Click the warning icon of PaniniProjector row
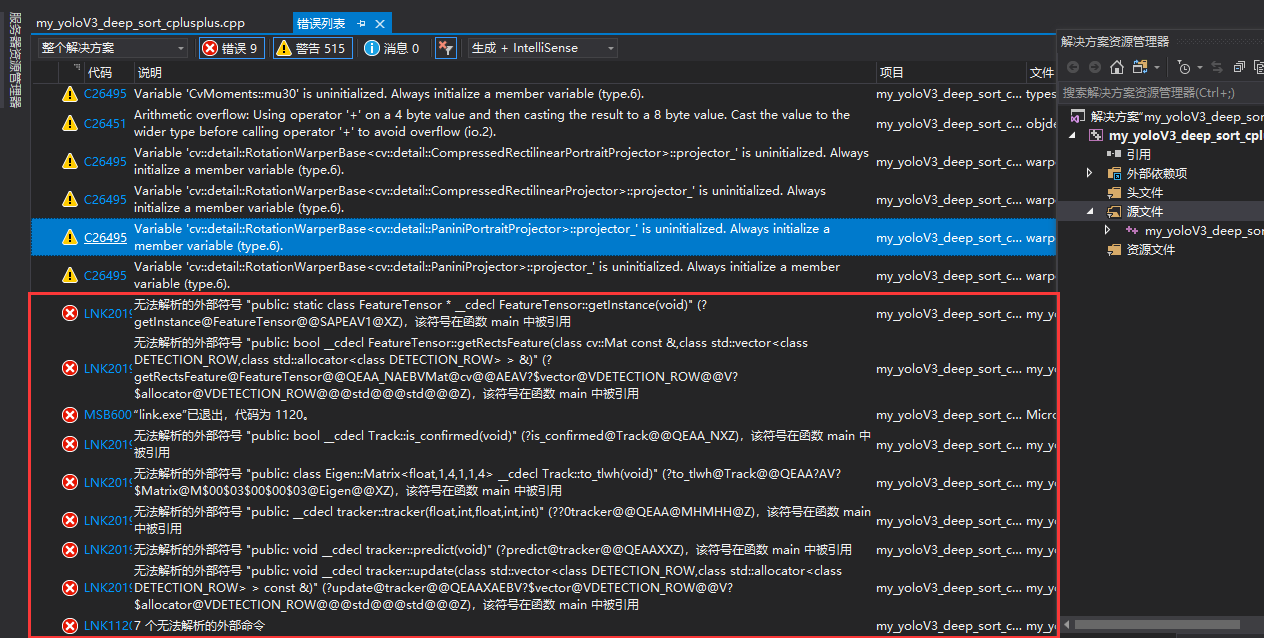This screenshot has height=638, width=1264. coord(70,276)
